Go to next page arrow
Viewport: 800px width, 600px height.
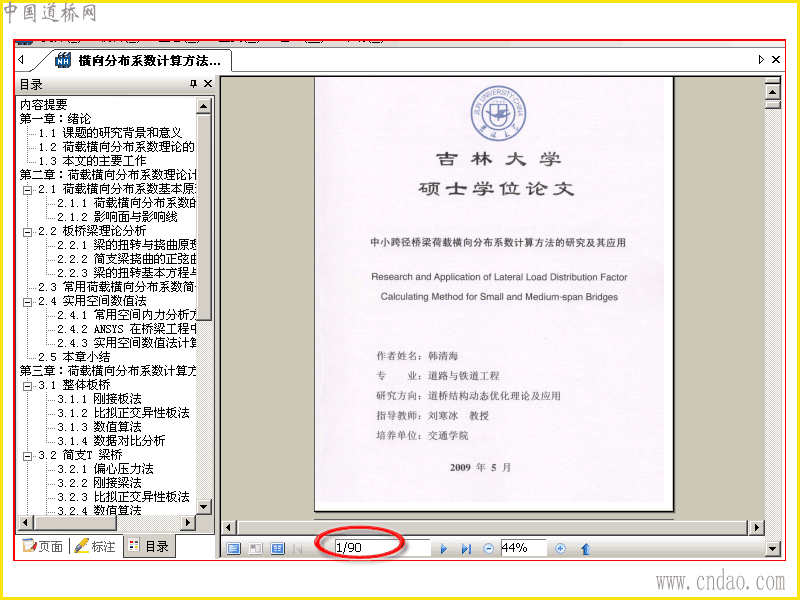coord(443,548)
